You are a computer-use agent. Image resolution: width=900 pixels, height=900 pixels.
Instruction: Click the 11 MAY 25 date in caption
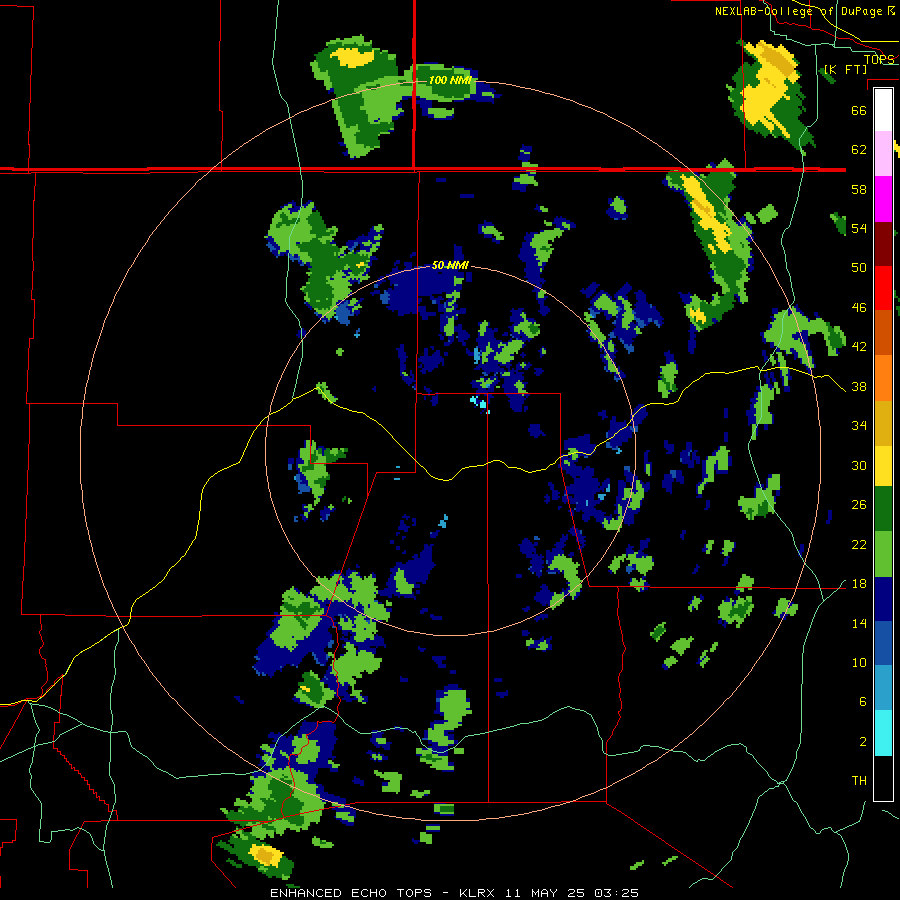[x=545, y=893]
